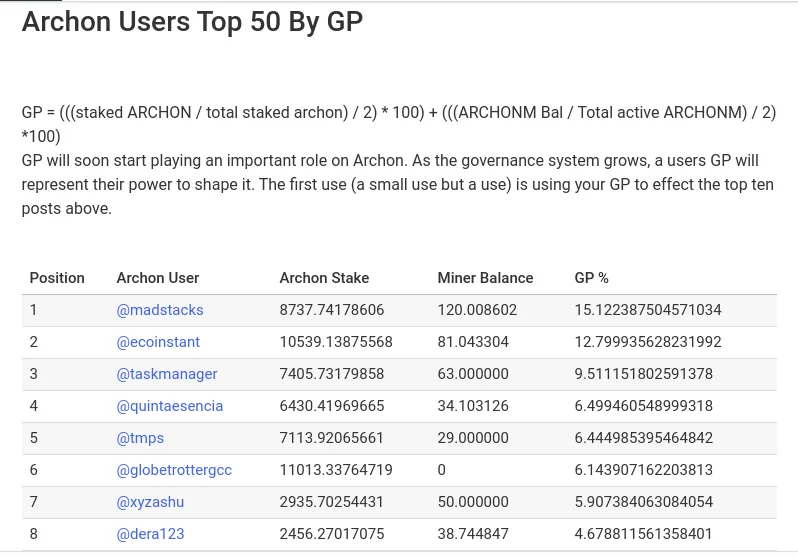Select stake value 11013.33764719
The width and height of the screenshot is (798, 557).
pyautogui.click(x=336, y=470)
